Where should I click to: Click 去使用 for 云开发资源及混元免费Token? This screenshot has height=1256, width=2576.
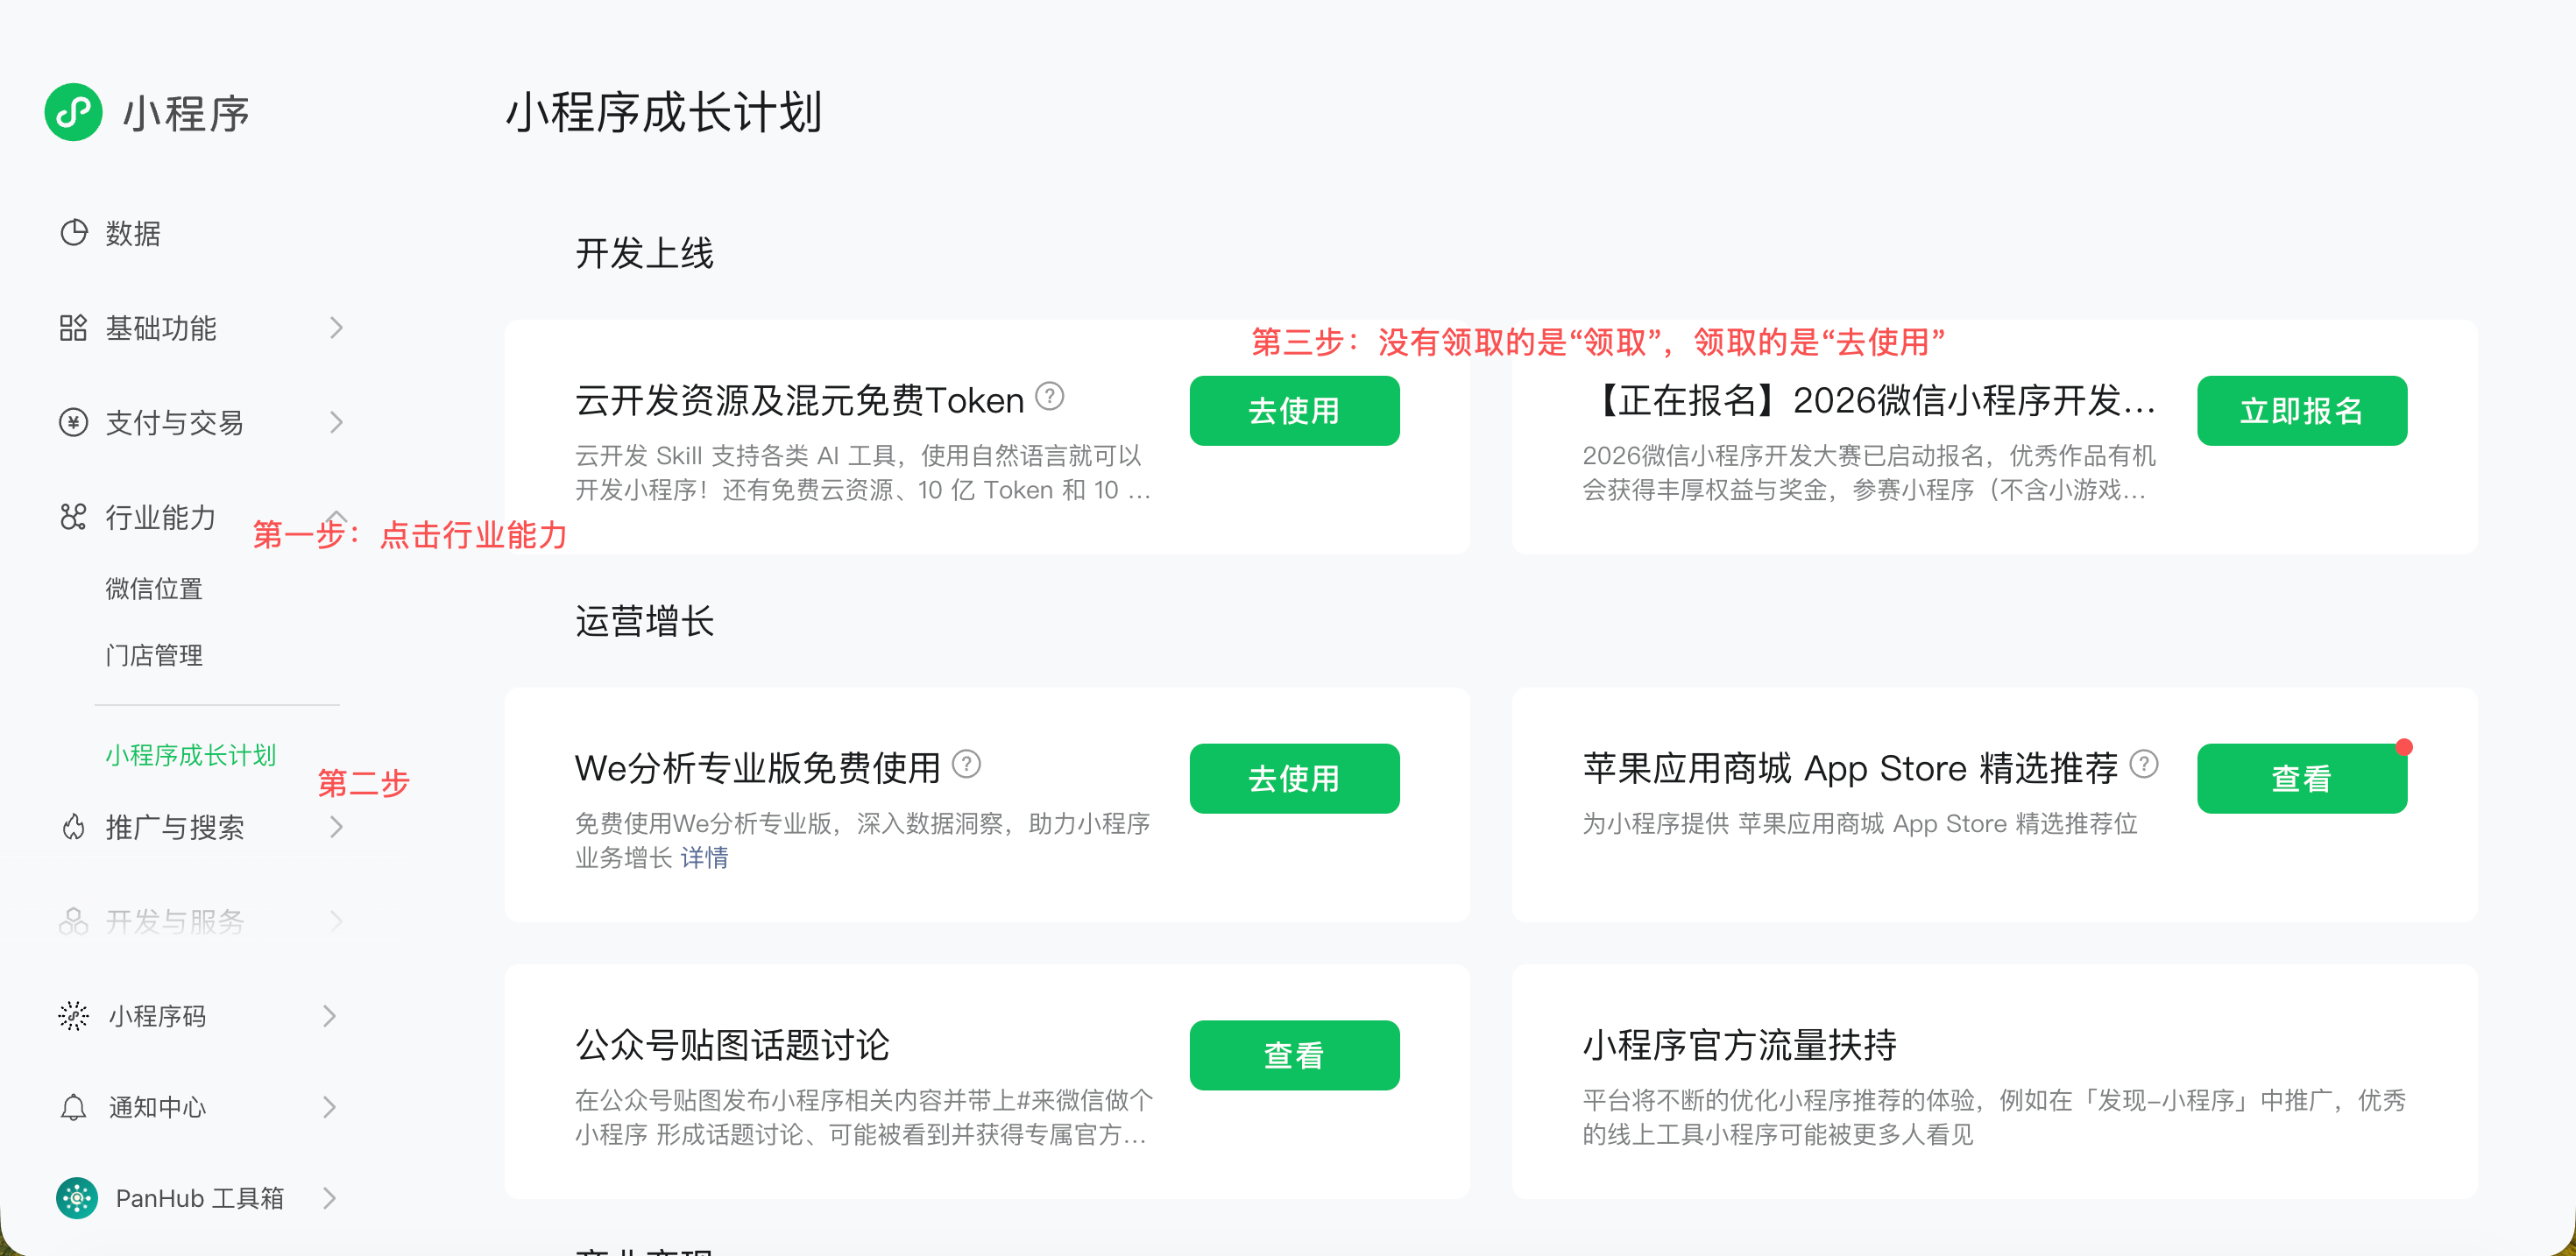(x=1294, y=411)
